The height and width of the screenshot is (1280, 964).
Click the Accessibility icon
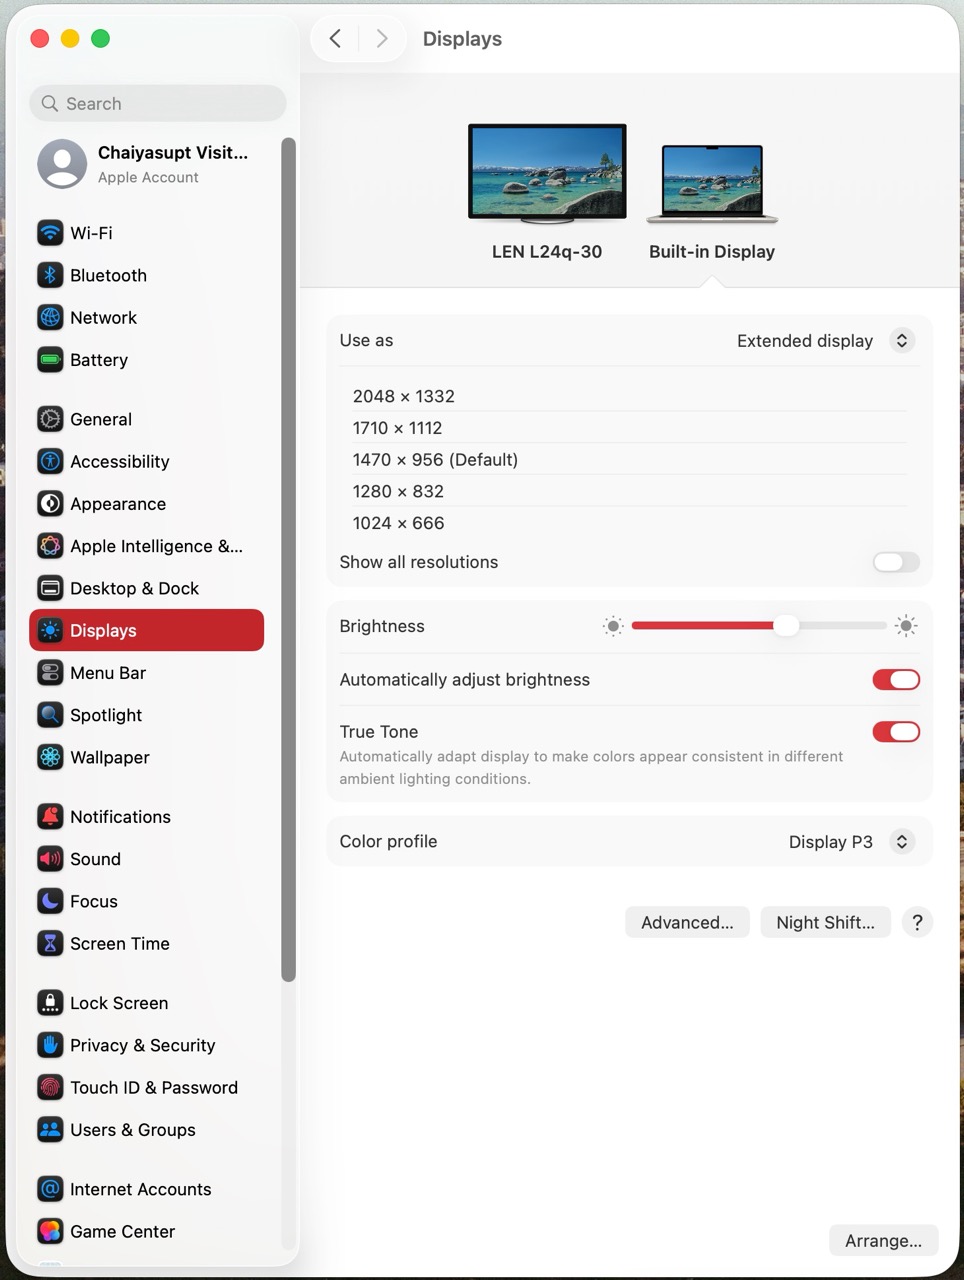click(50, 461)
